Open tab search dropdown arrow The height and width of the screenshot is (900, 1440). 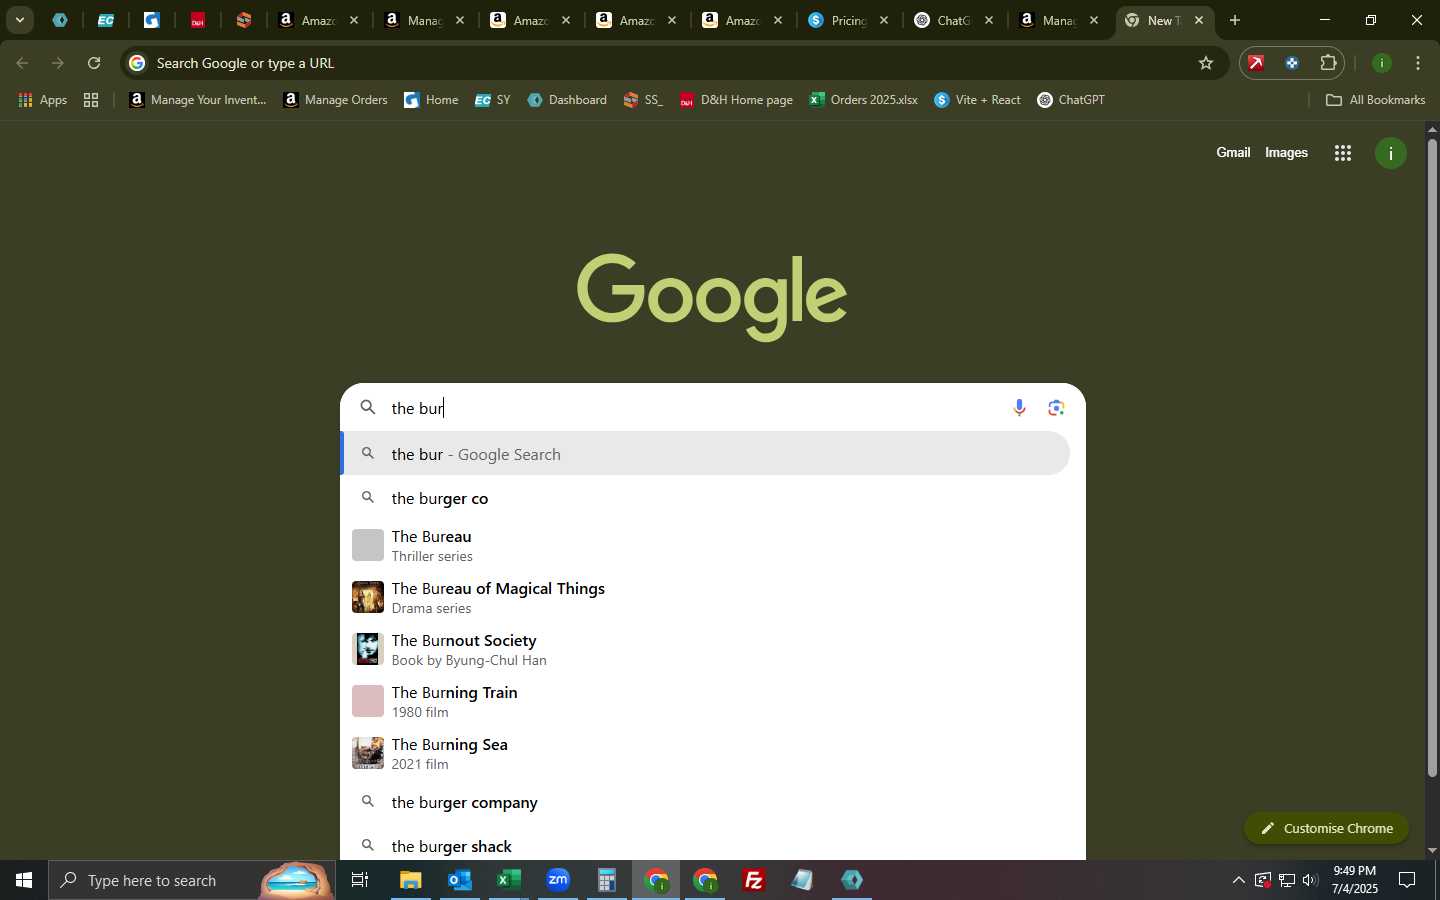tap(19, 20)
